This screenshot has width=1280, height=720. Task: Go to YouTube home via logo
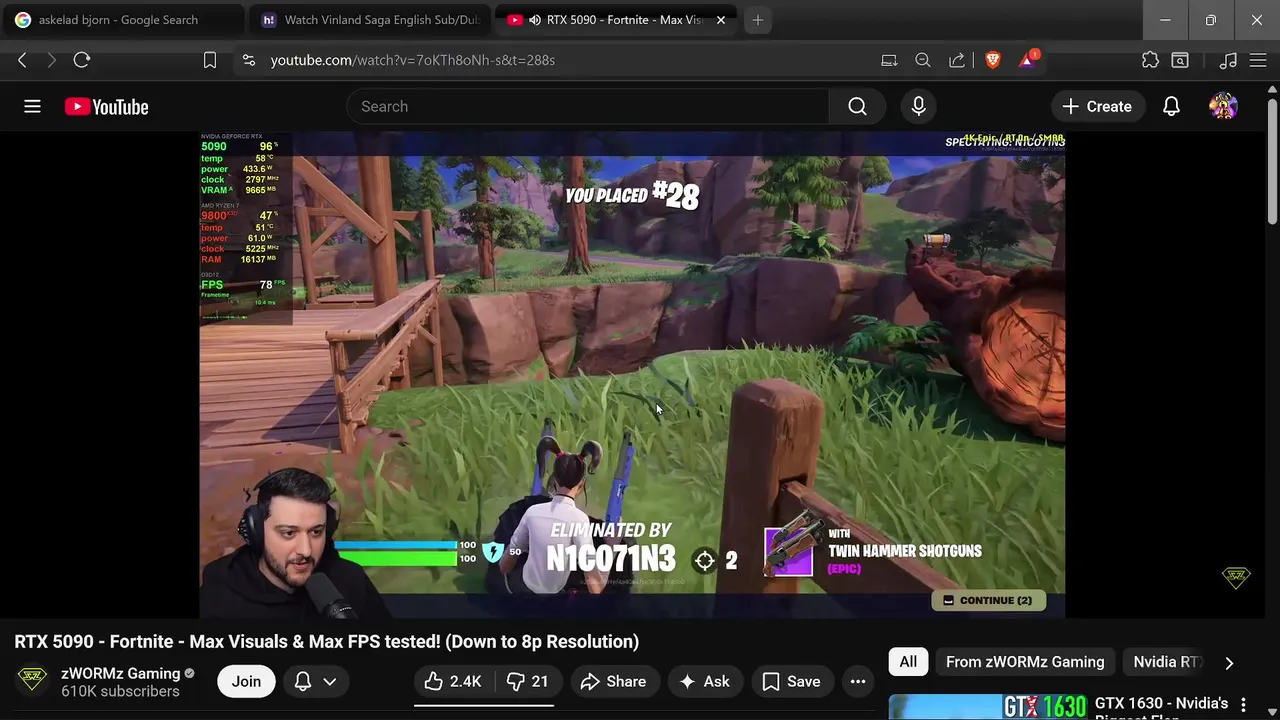(106, 107)
